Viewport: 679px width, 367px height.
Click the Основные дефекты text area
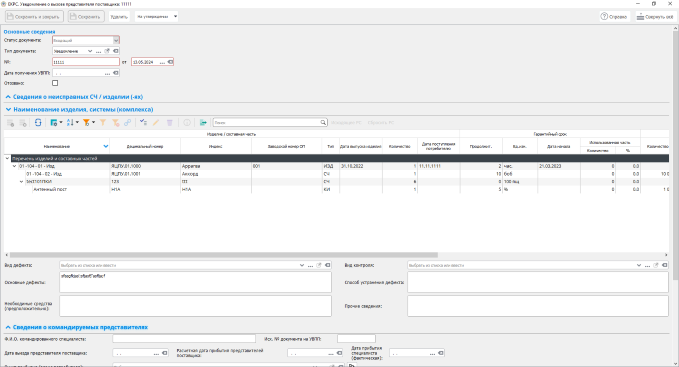click(x=195, y=282)
